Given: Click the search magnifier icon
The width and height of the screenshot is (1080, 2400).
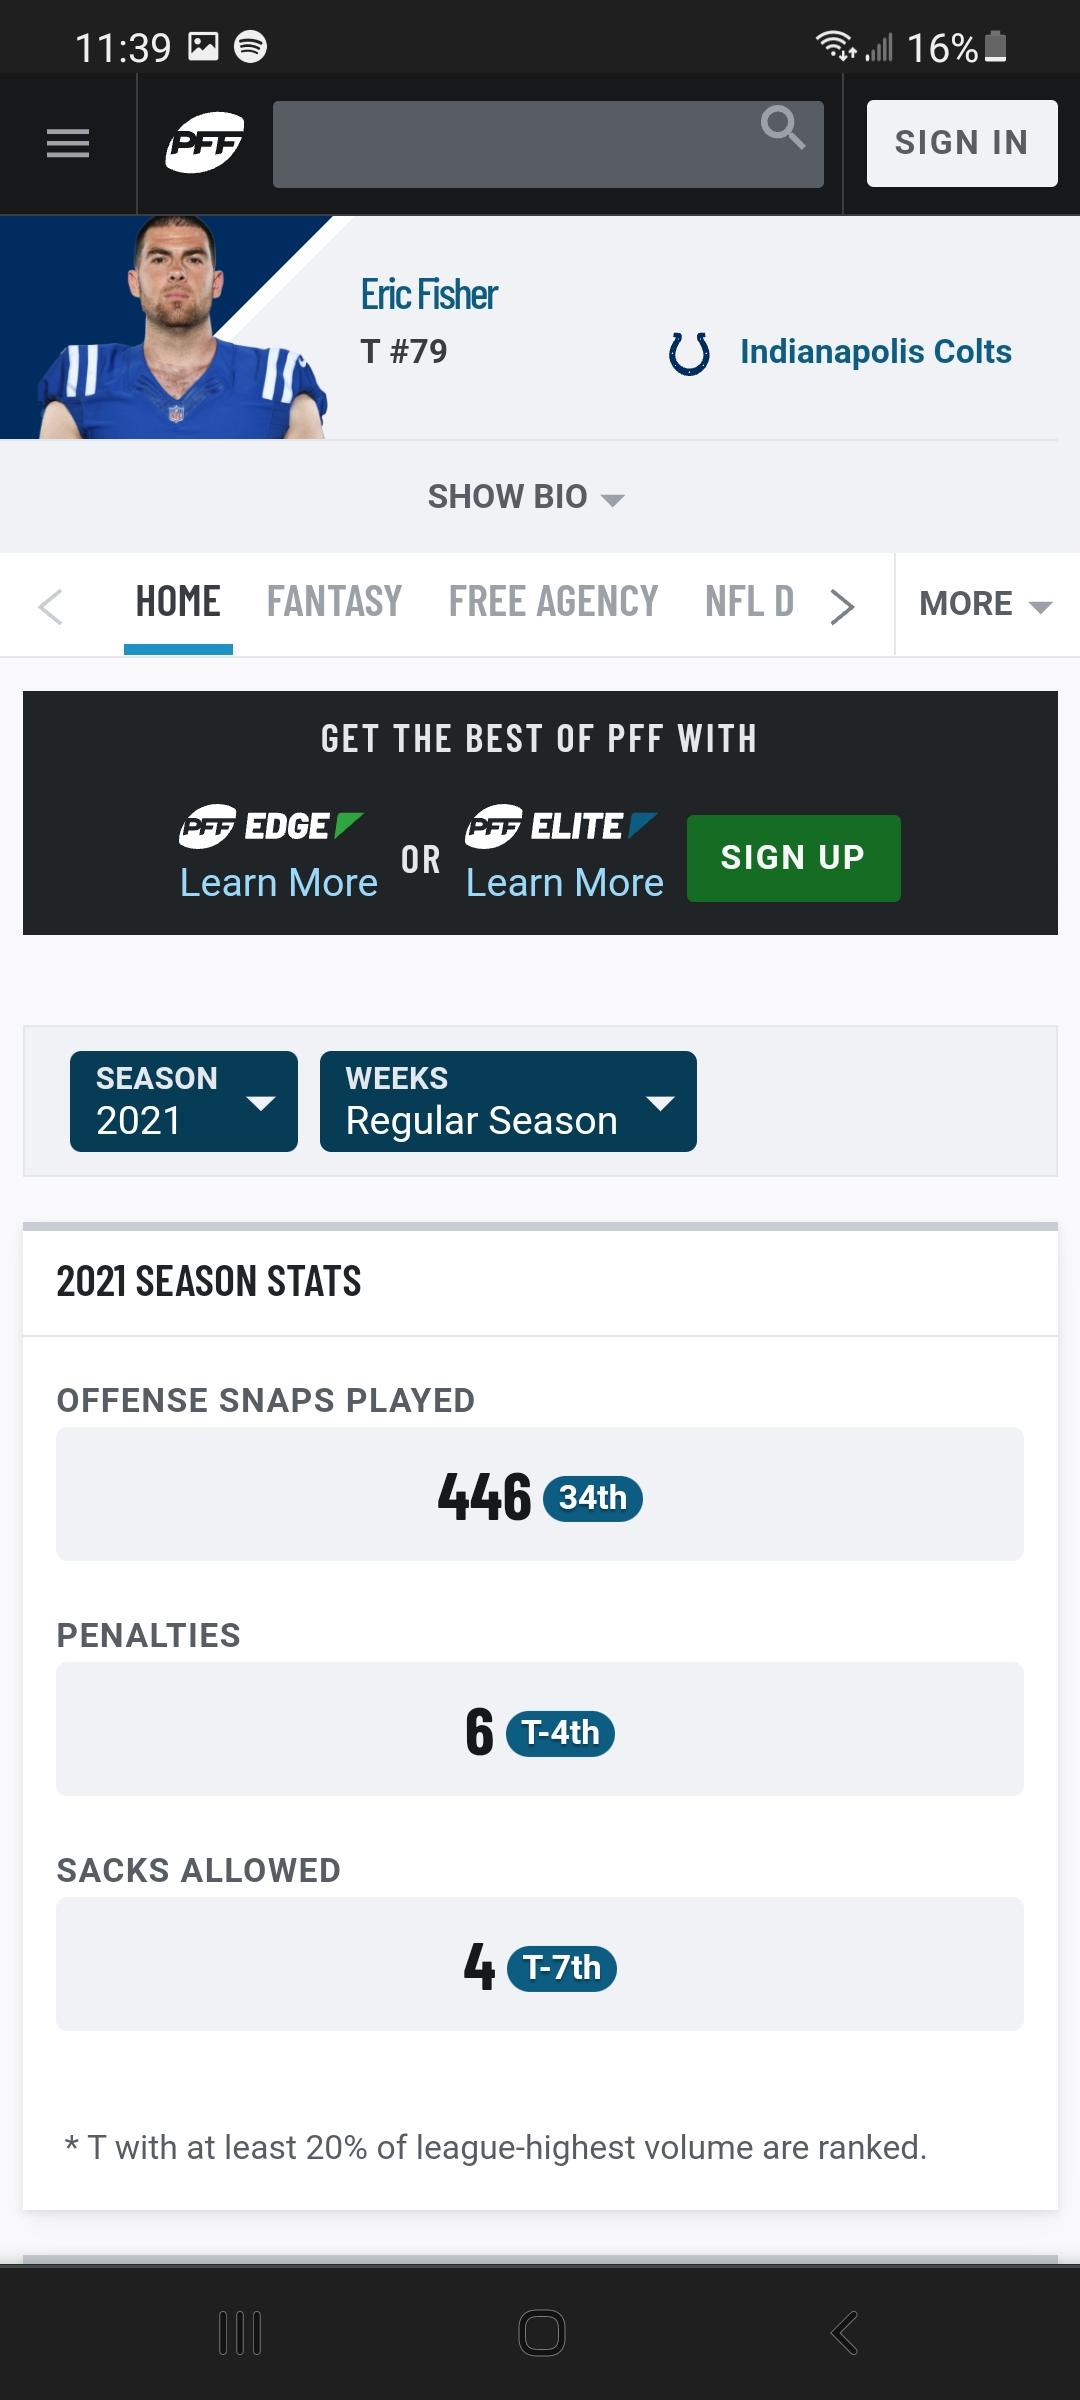Looking at the screenshot, I should 782,129.
